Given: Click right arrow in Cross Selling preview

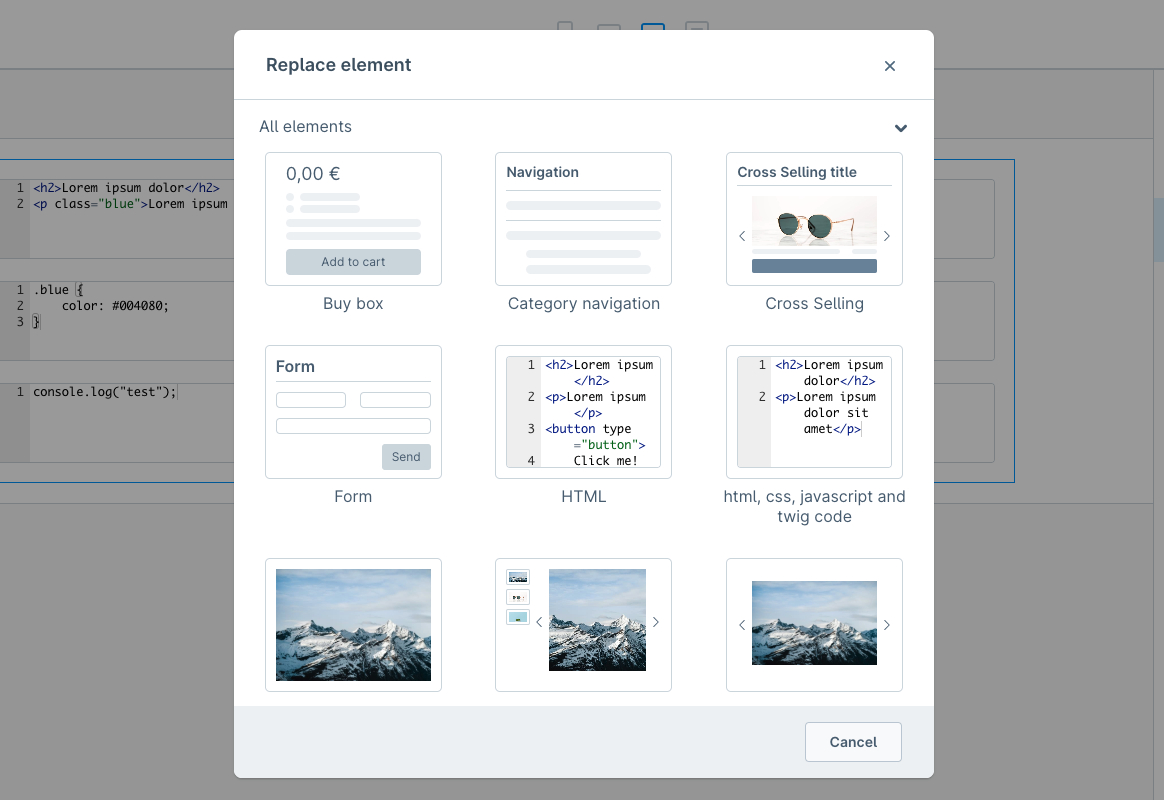Looking at the screenshot, I should pos(886,236).
